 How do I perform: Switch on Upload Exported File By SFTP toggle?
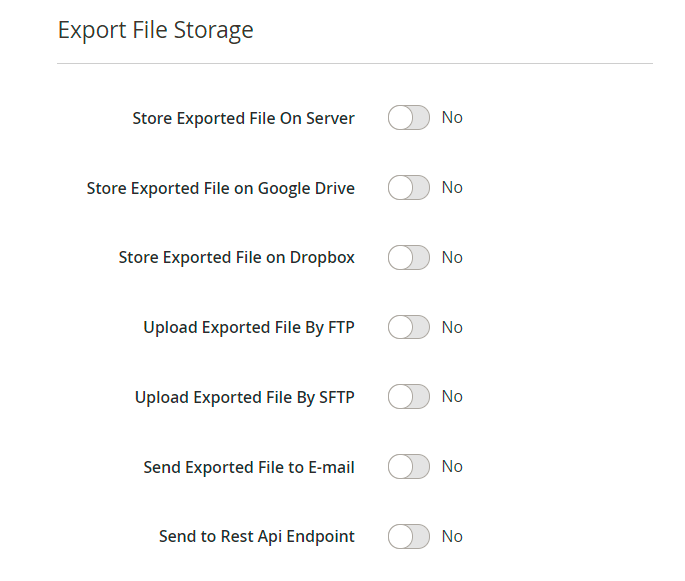tap(408, 397)
